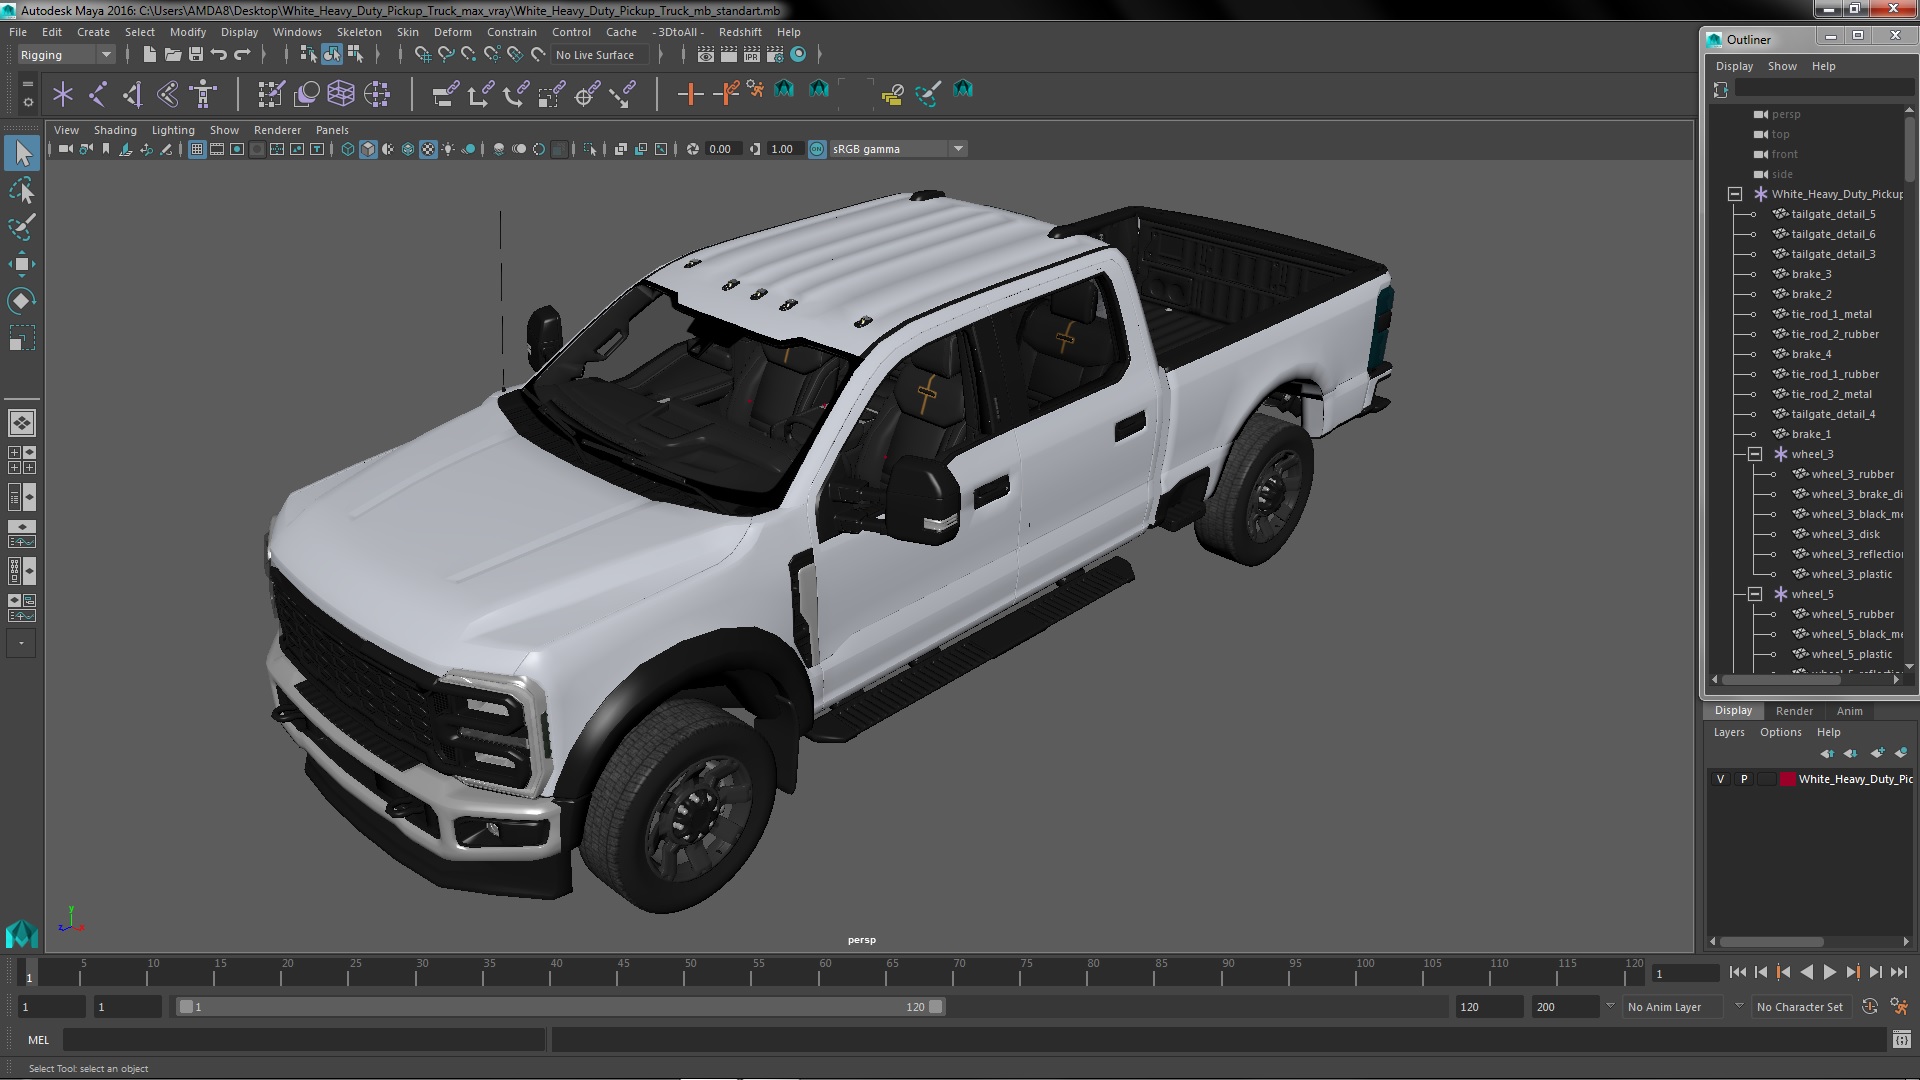Open the Rigging menu set dropdown
Viewport: 1920px width, 1080px height.
[x=65, y=55]
